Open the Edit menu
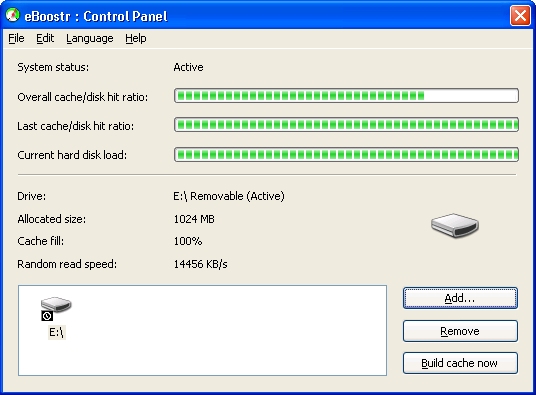The height and width of the screenshot is (395, 536). click(x=45, y=38)
